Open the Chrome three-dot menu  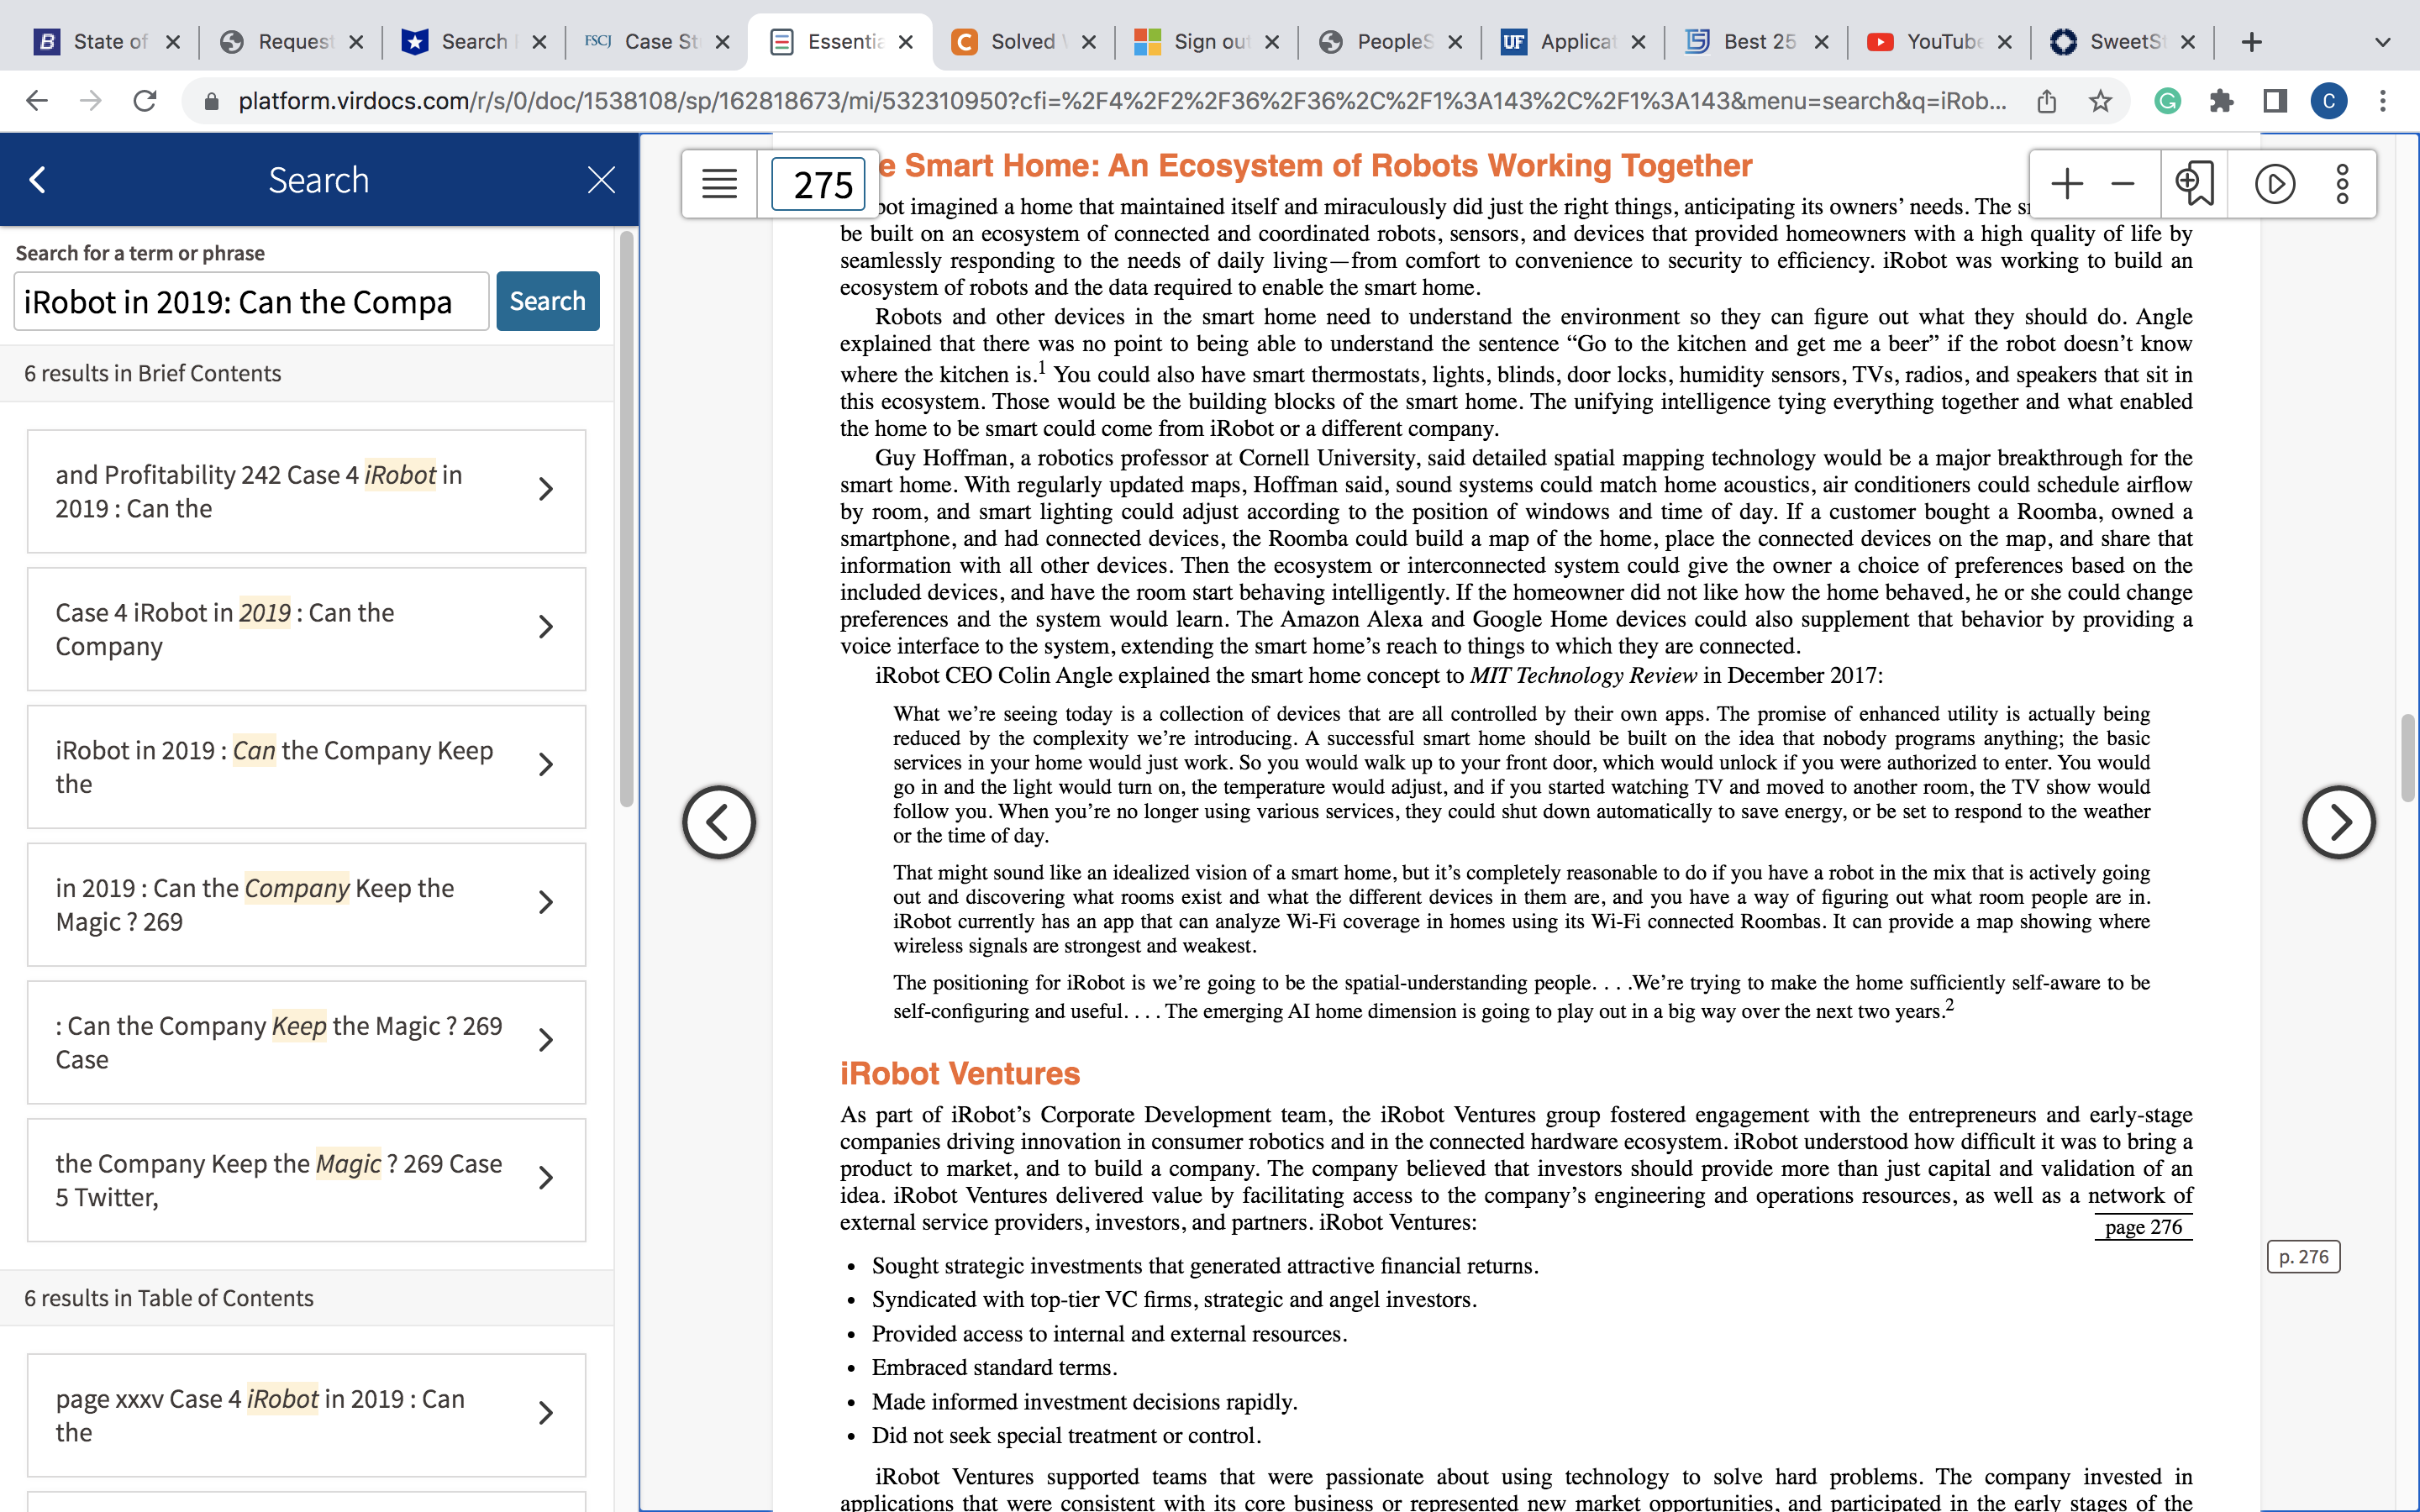[2383, 101]
